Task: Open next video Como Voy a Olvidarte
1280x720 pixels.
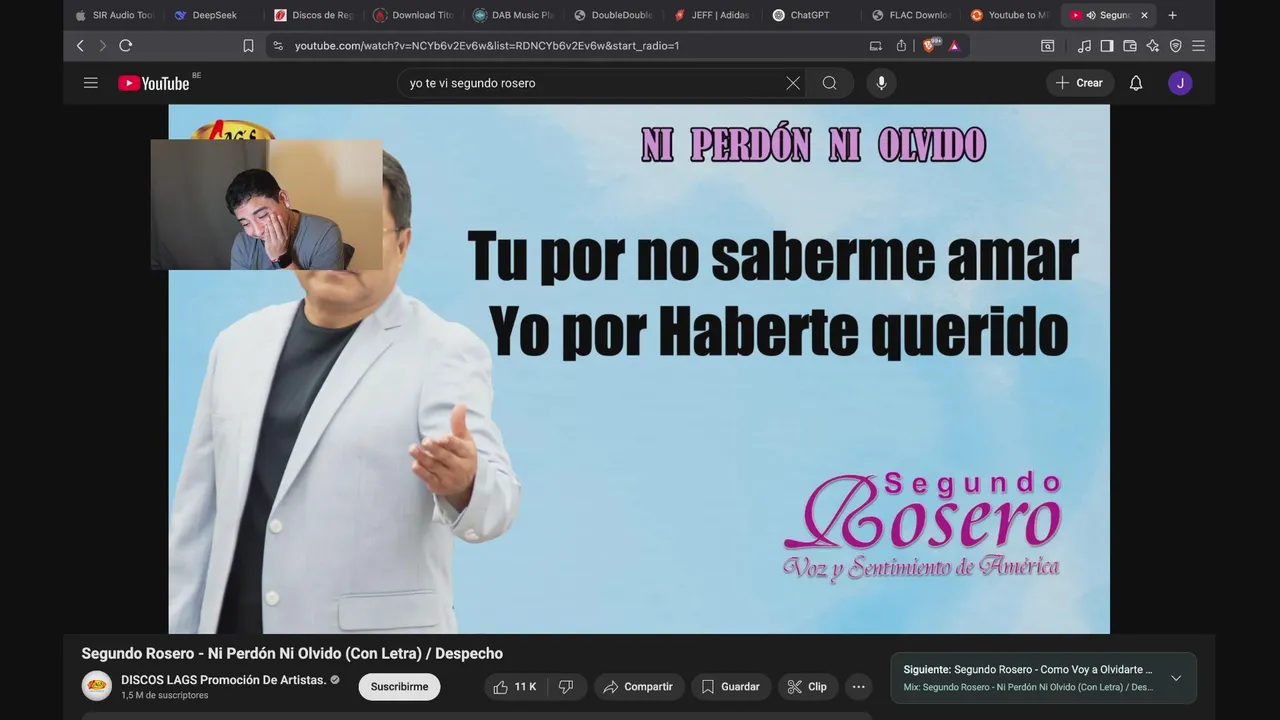Action: coord(1028,670)
